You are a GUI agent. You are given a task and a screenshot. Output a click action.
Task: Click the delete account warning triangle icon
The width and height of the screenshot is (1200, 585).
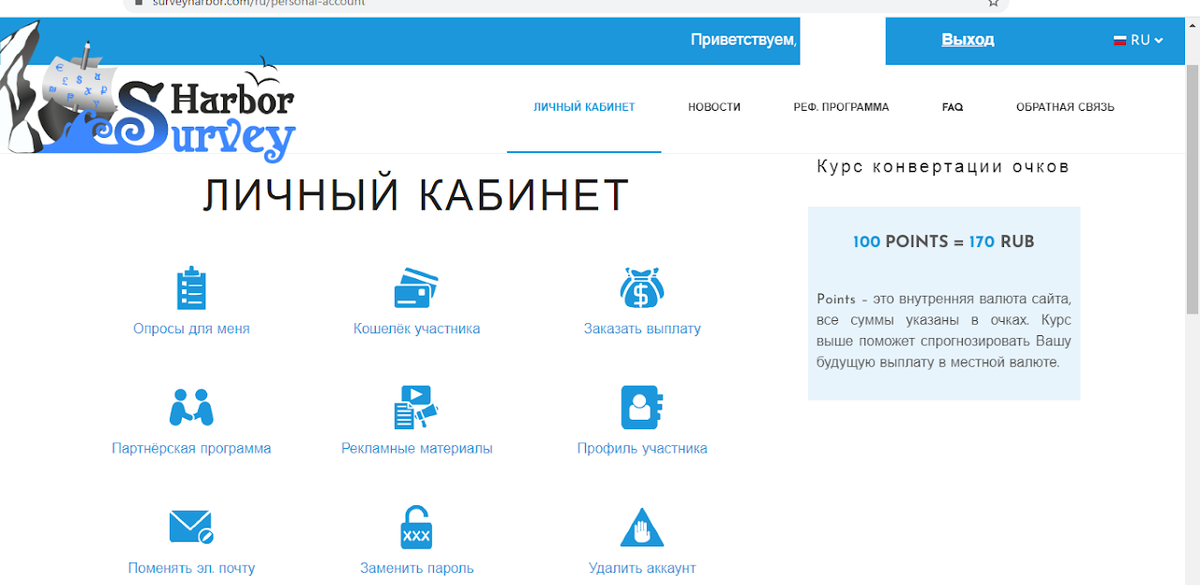pos(642,527)
